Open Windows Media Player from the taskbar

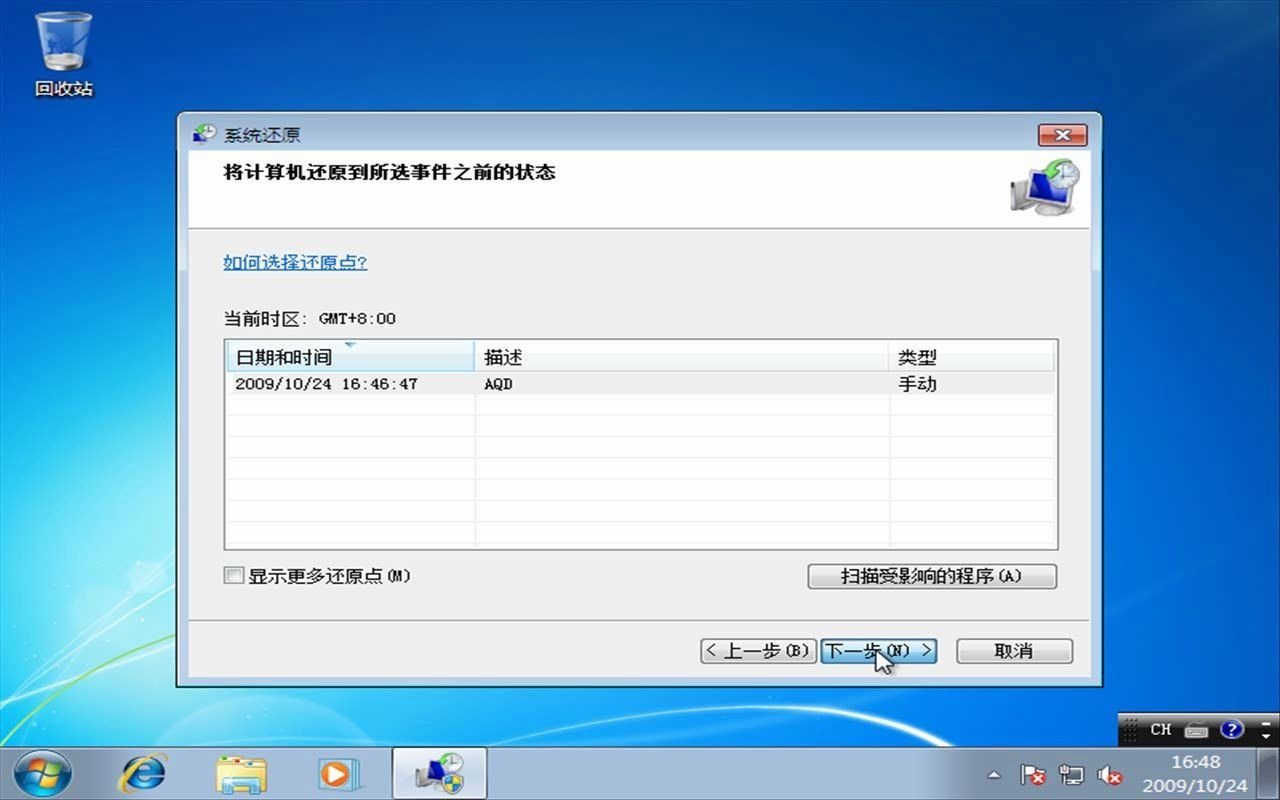pos(338,773)
